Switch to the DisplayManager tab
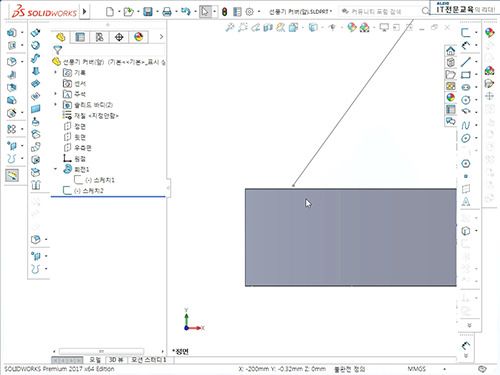The height and width of the screenshot is (375, 500). (139, 37)
